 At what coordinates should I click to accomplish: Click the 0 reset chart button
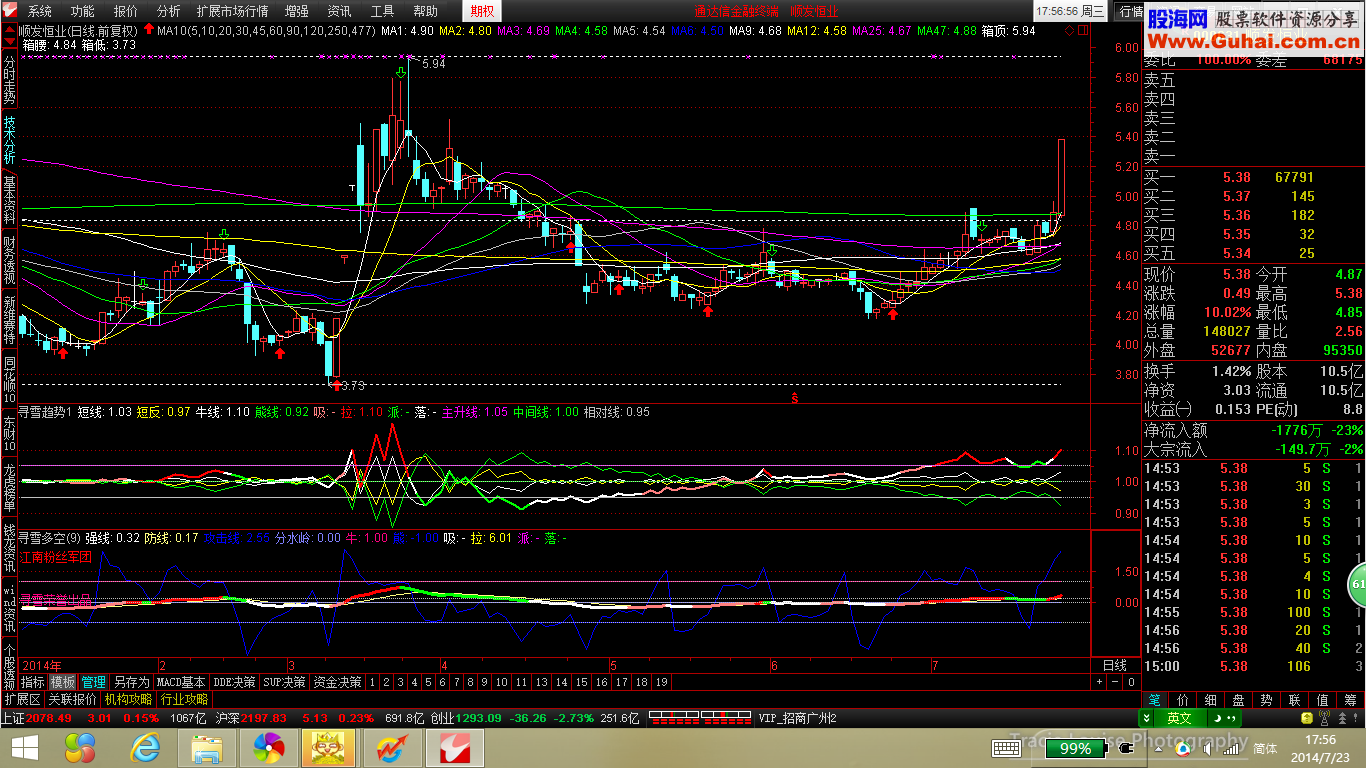(x=1131, y=681)
